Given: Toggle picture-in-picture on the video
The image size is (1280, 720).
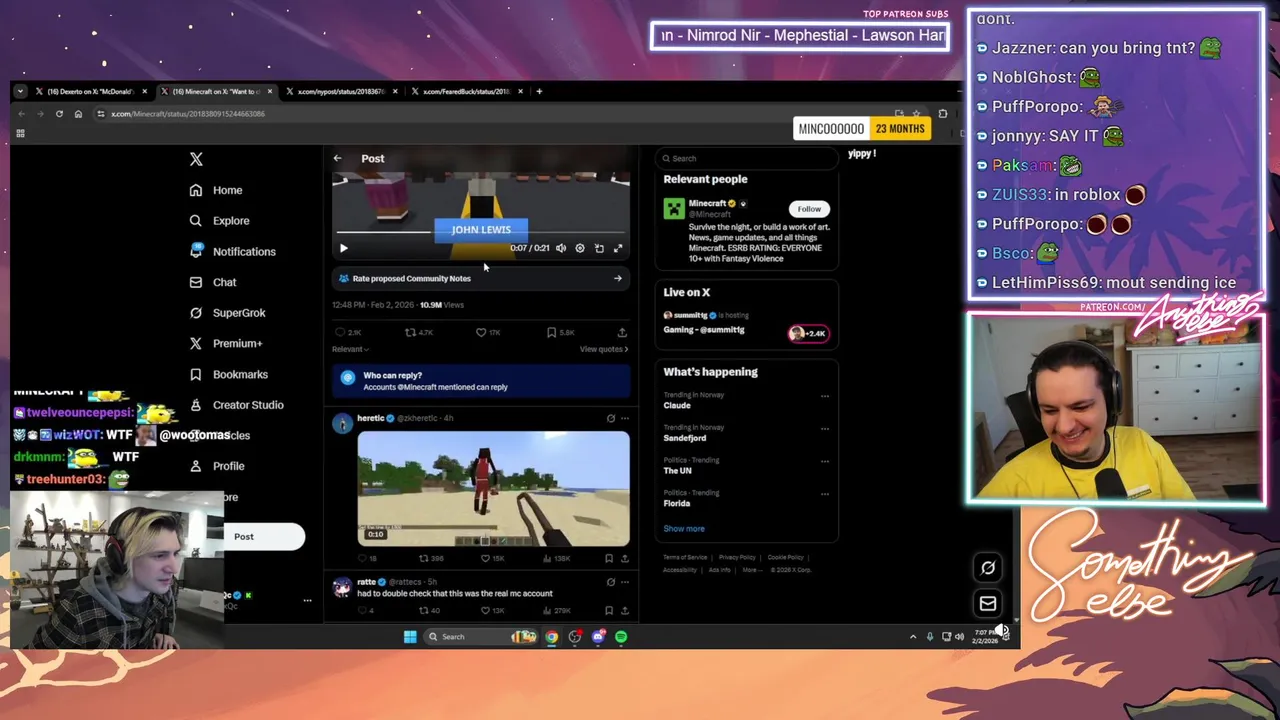Looking at the screenshot, I should [599, 248].
